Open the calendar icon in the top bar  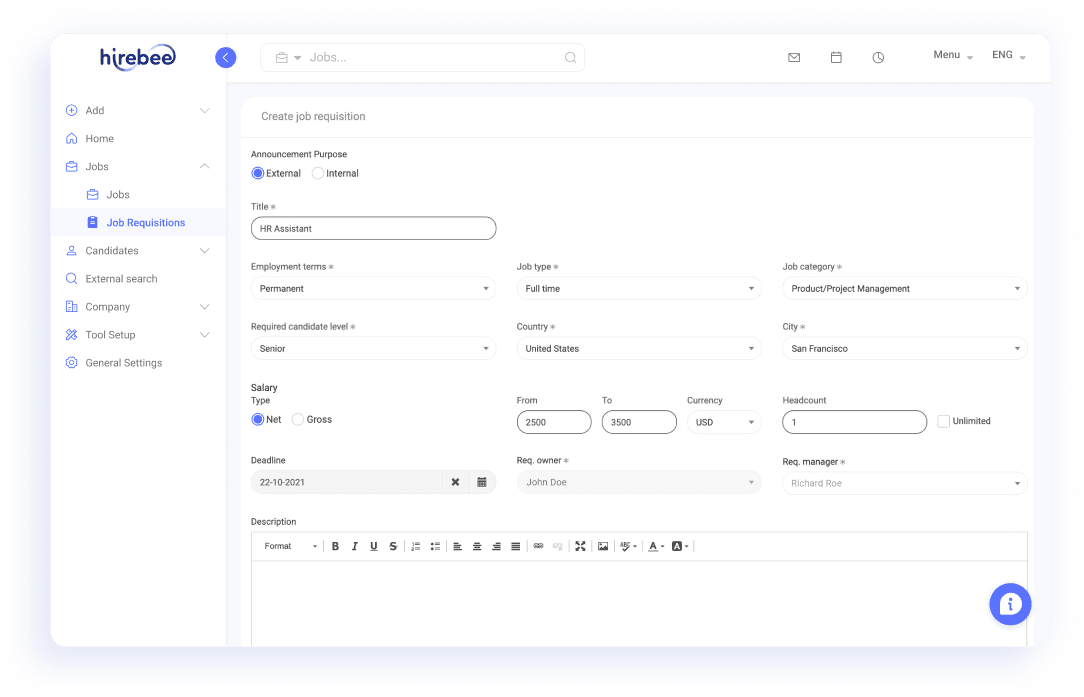tap(836, 57)
